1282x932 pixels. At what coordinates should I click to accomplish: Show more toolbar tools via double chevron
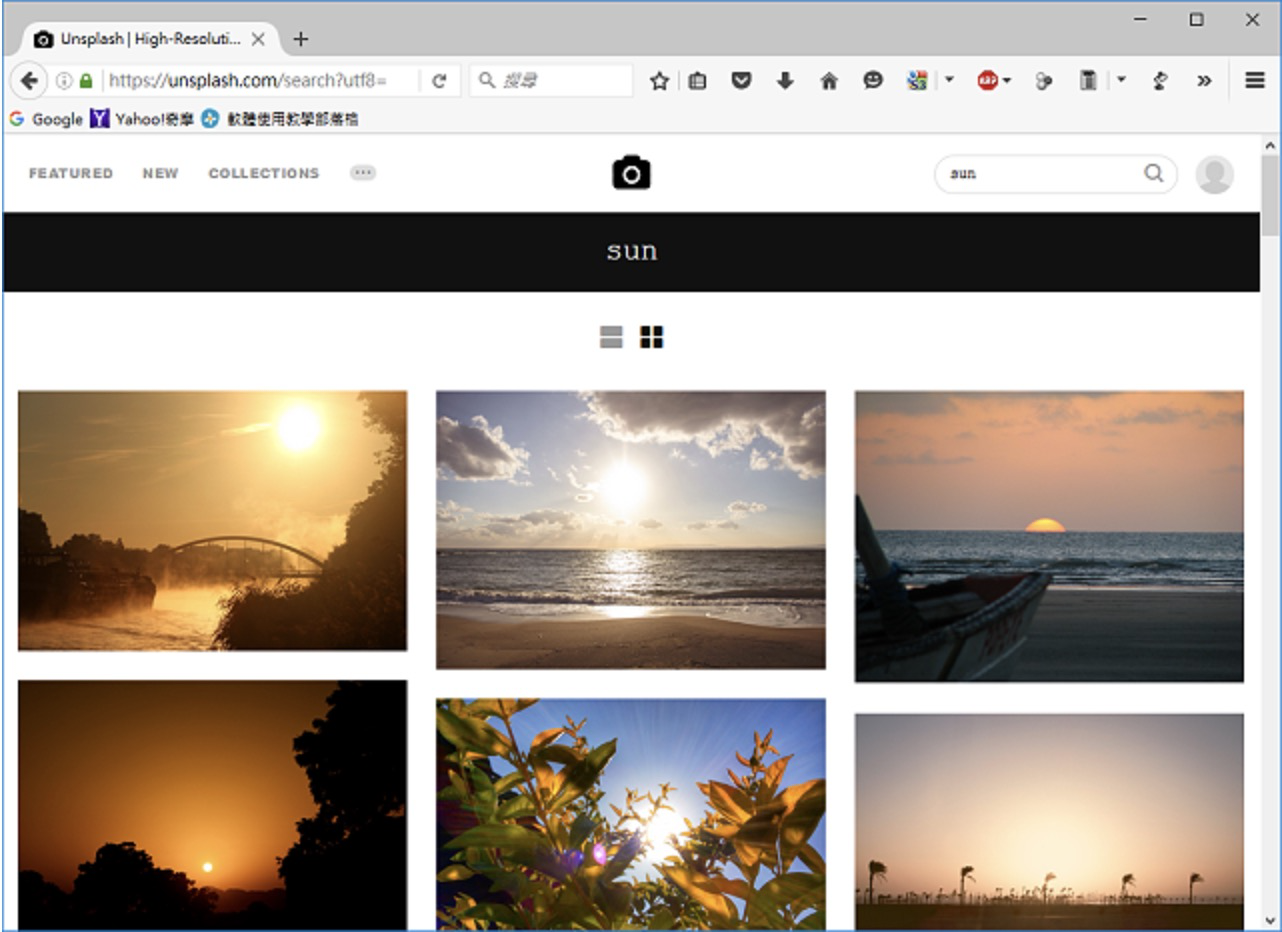[x=1204, y=81]
